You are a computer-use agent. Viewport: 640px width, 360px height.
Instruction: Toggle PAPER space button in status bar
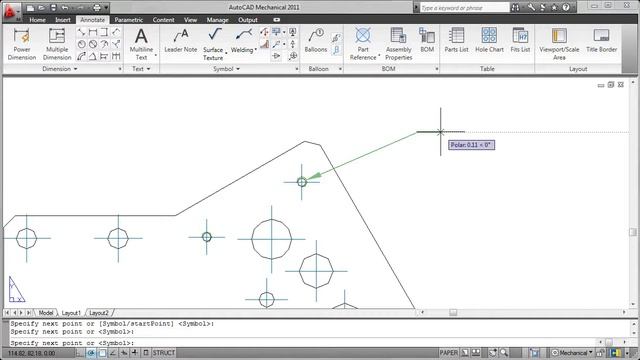click(x=448, y=353)
